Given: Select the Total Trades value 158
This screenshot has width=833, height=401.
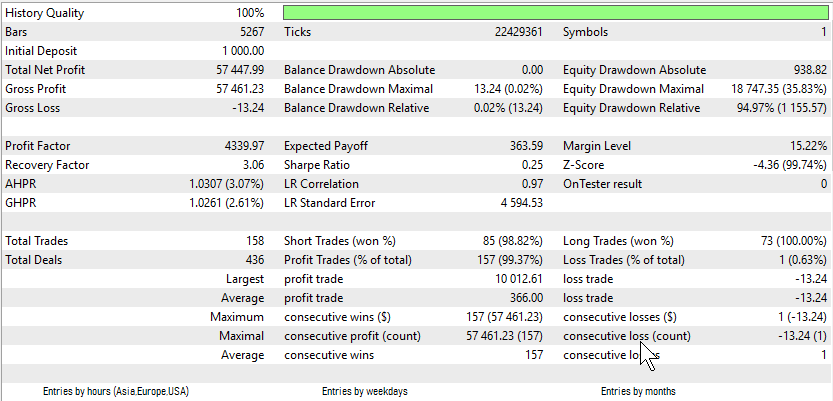Looking at the screenshot, I should click(x=255, y=241).
